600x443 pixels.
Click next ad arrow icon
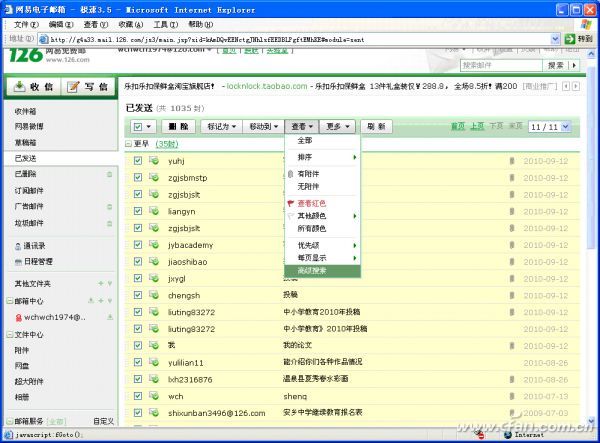[575, 86]
